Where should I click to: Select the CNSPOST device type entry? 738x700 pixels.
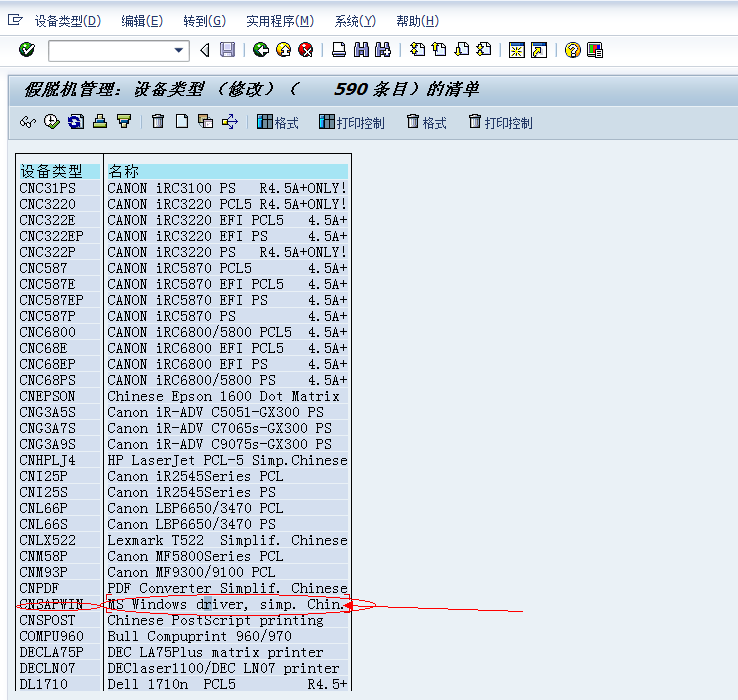tap(47, 620)
